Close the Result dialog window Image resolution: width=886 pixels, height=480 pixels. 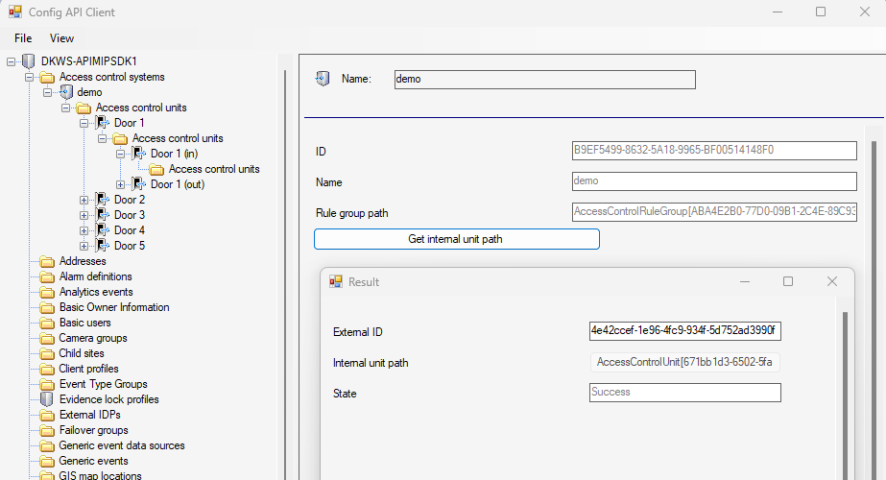[831, 282]
